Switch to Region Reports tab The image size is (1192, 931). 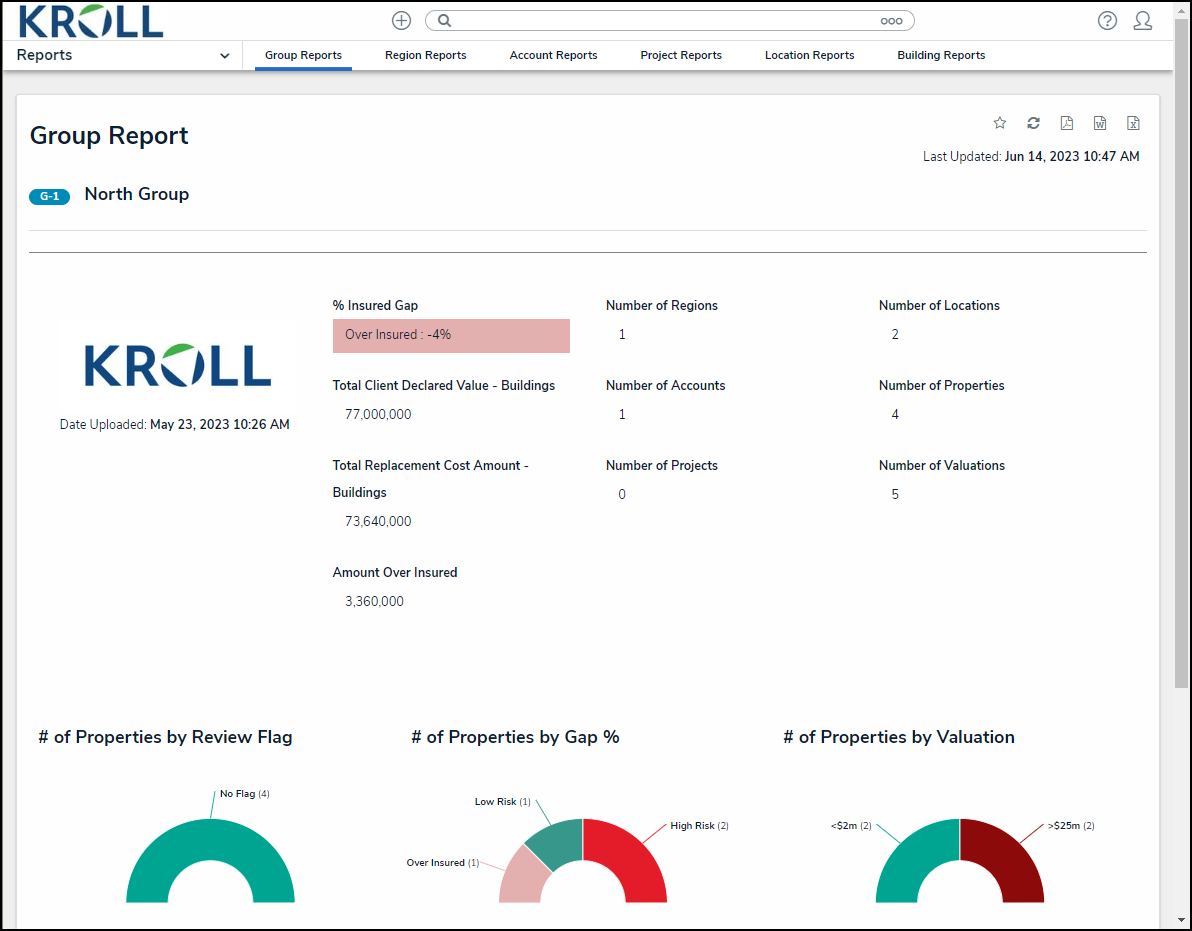click(426, 55)
